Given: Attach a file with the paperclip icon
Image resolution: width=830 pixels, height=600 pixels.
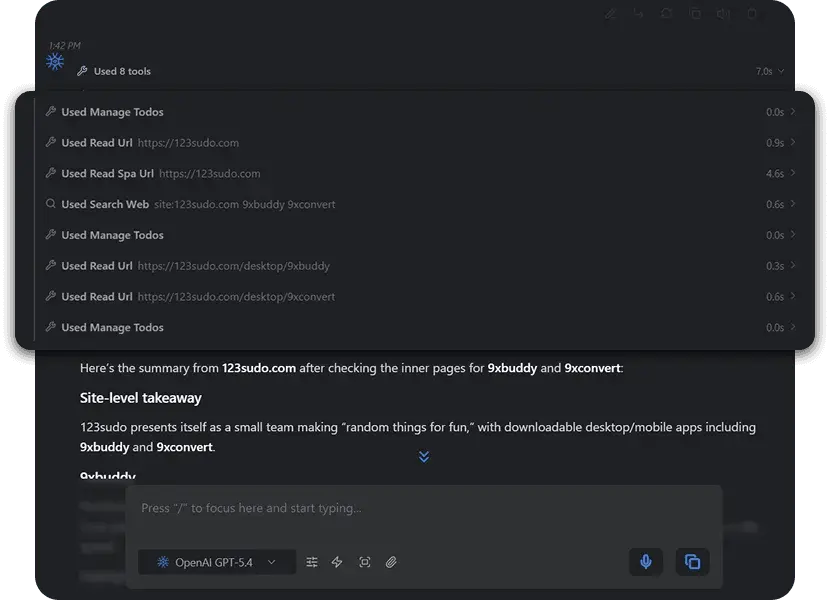Looking at the screenshot, I should pyautogui.click(x=391, y=562).
